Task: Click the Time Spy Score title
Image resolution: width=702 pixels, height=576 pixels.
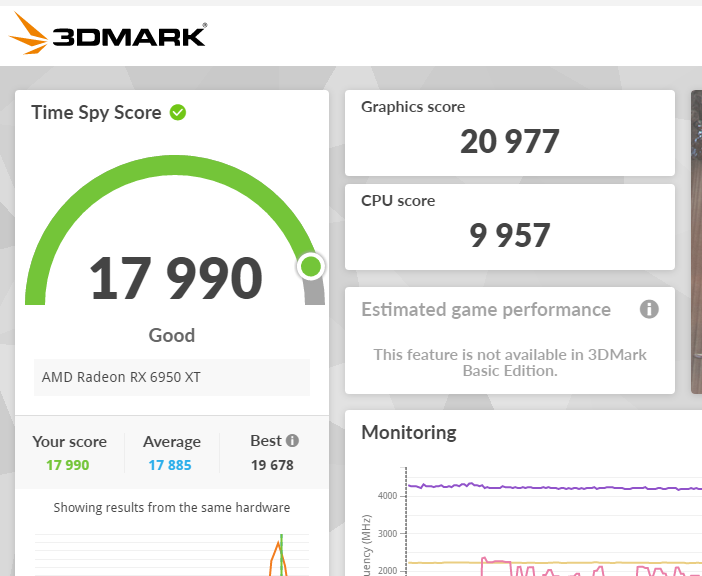Action: coord(96,113)
